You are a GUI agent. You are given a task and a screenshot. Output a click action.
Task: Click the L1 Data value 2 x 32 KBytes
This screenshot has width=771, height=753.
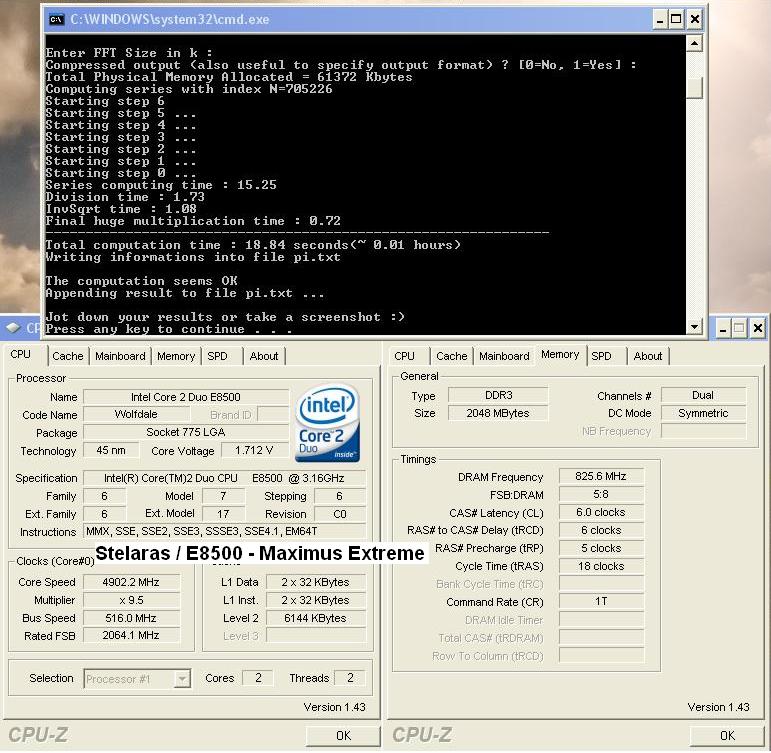tap(316, 582)
